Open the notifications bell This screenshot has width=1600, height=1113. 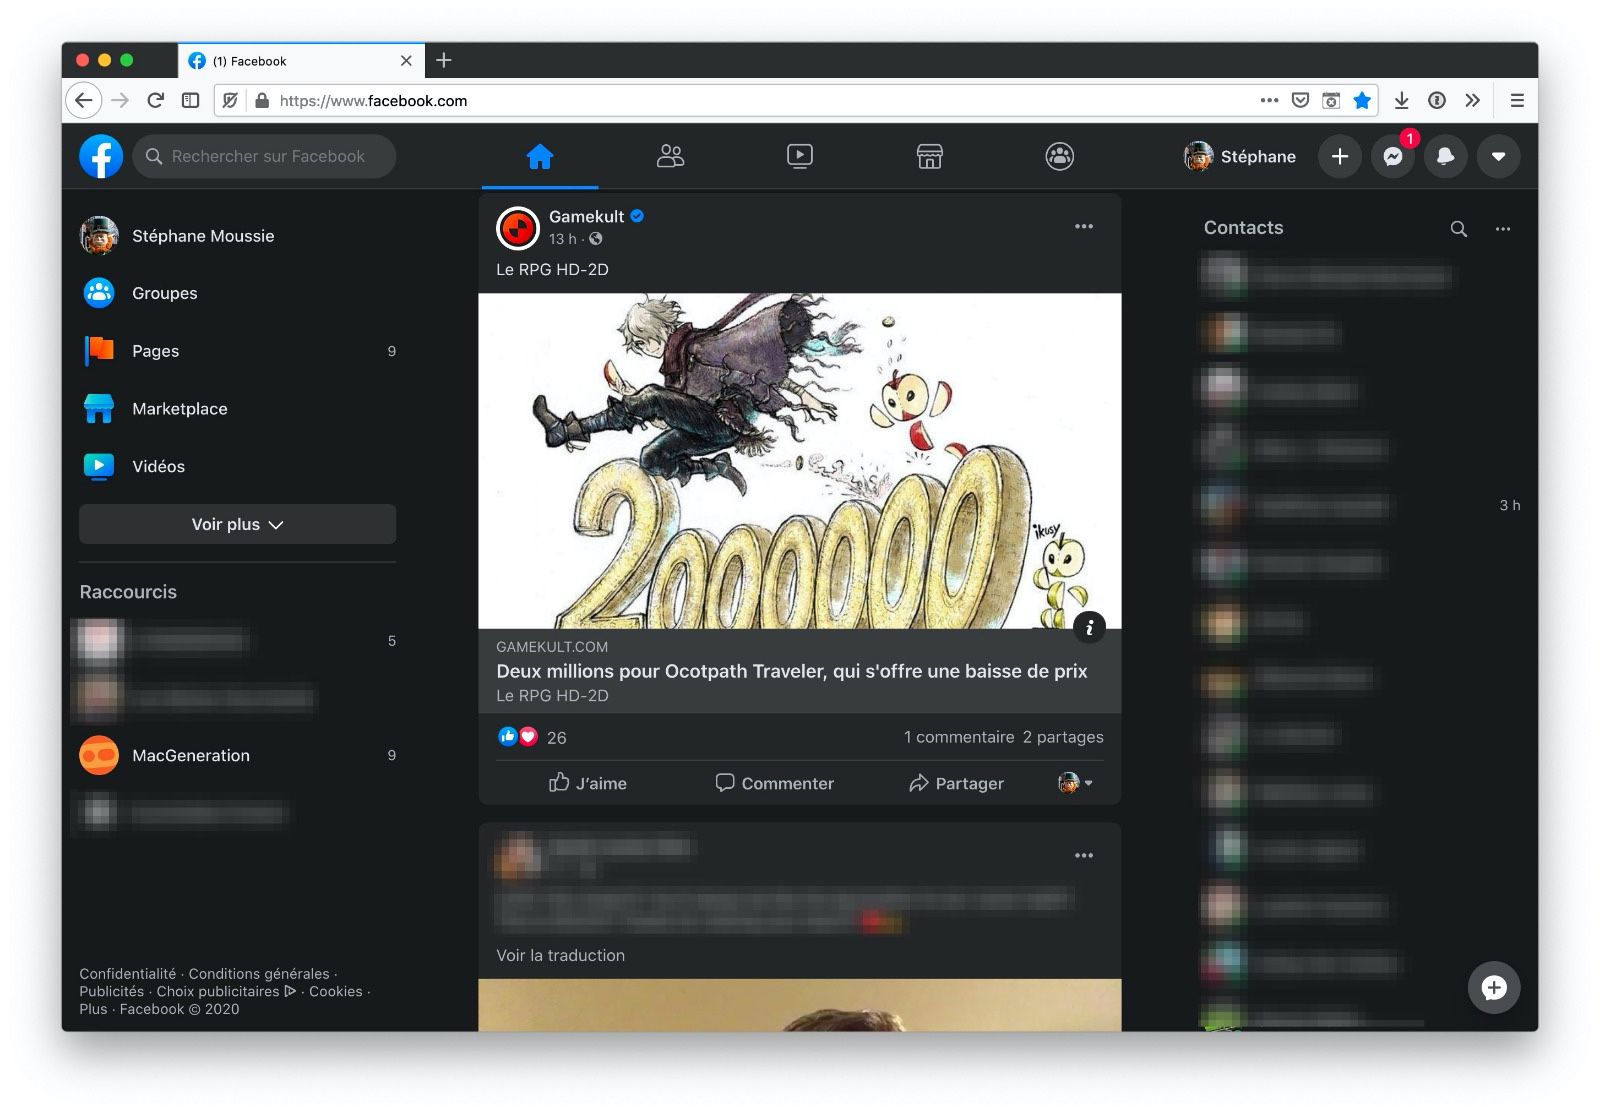(1446, 156)
